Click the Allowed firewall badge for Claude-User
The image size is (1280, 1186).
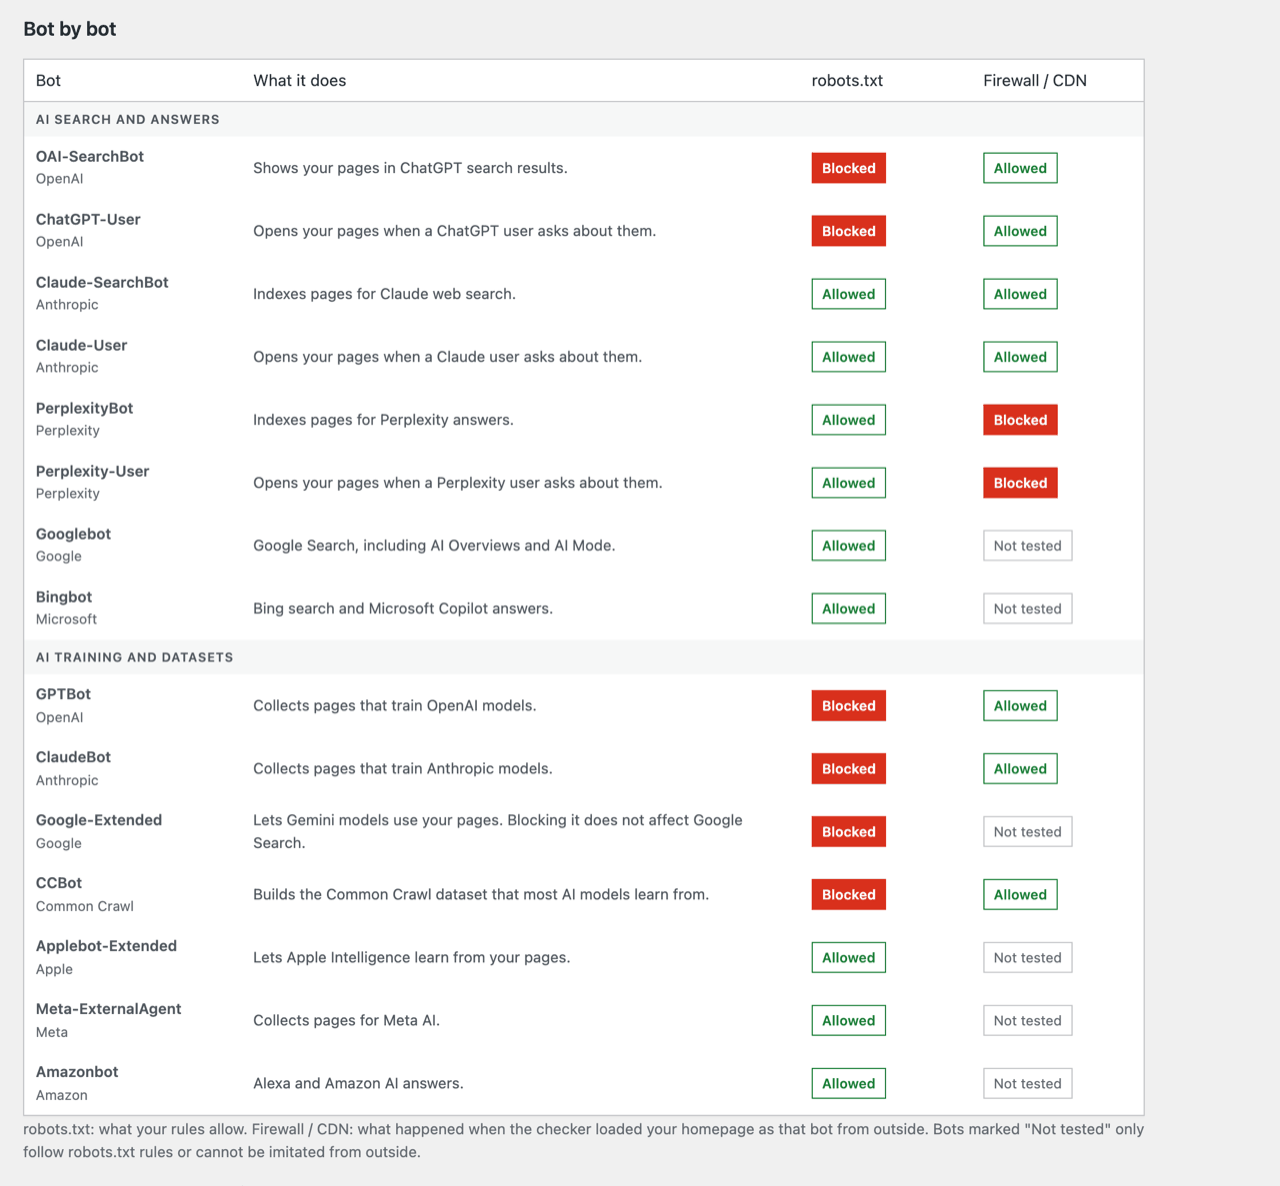1020,357
